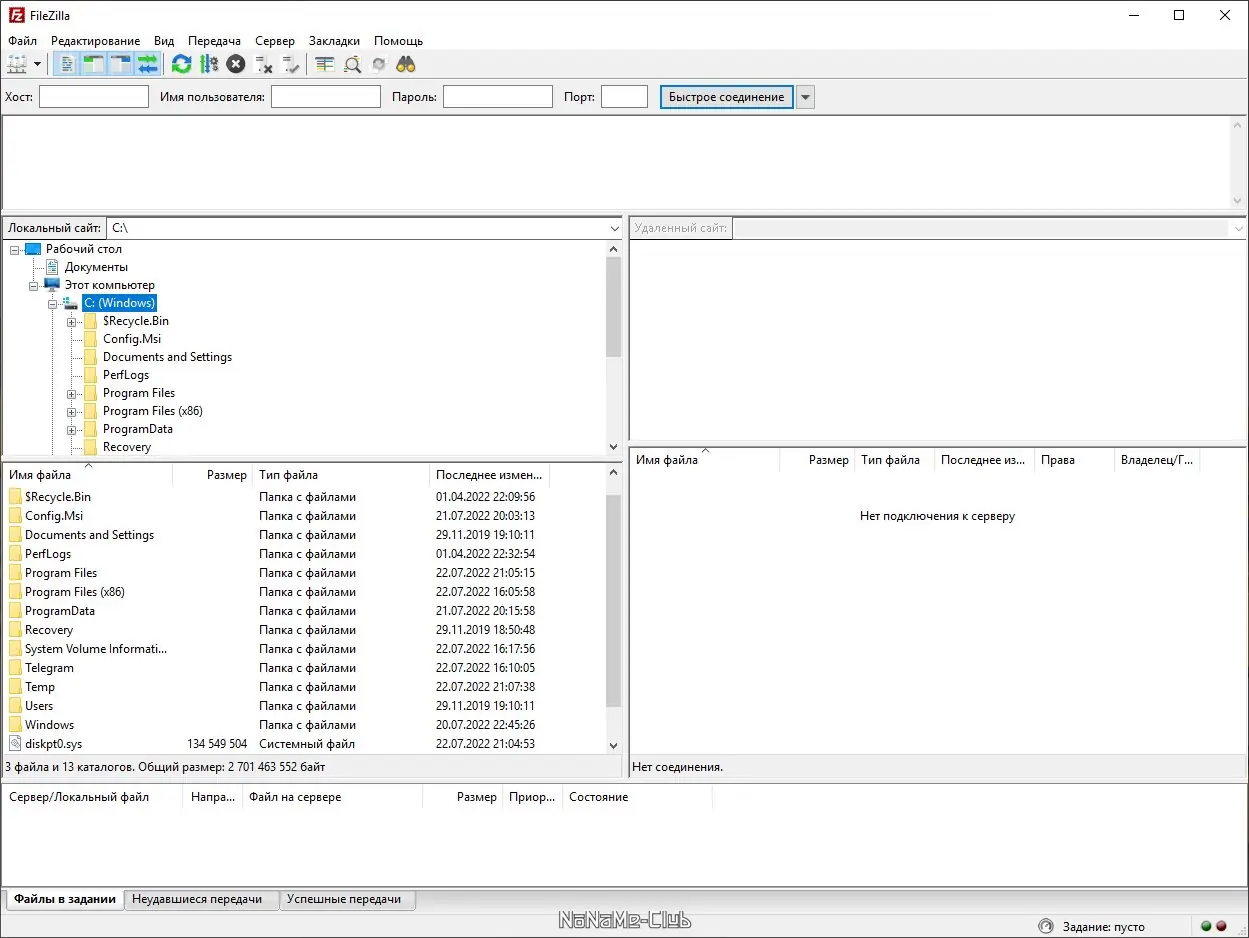Select Recovery folder in the tree
Image resolution: width=1249 pixels, height=938 pixels.
click(x=127, y=447)
